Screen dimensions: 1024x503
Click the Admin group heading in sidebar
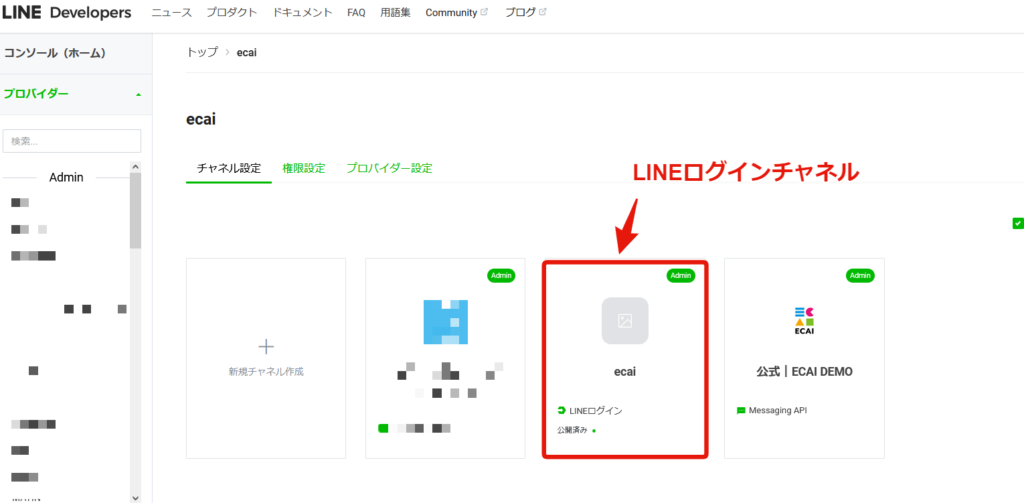[66, 178]
